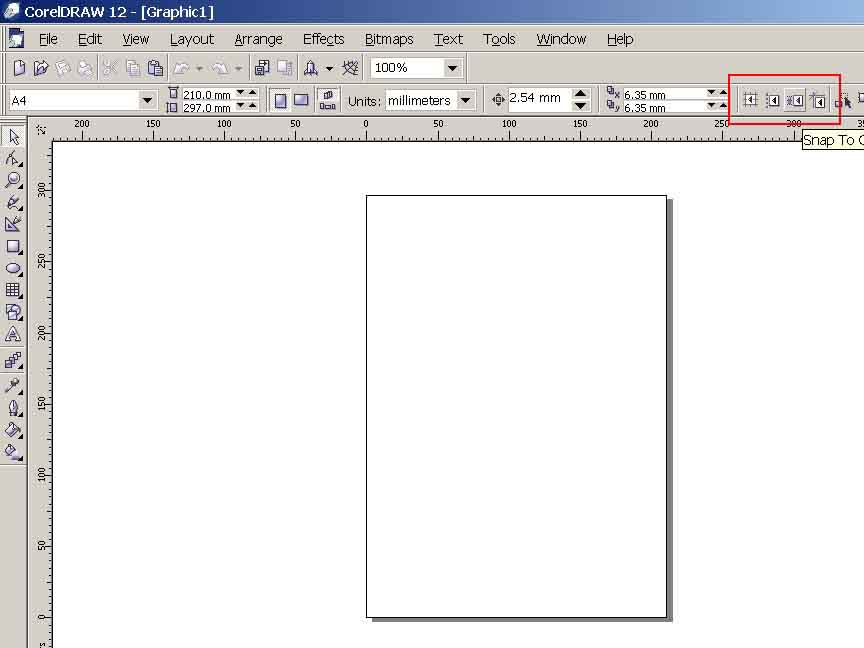Open the Arrange menu
The image size is (864, 648).
[258, 39]
